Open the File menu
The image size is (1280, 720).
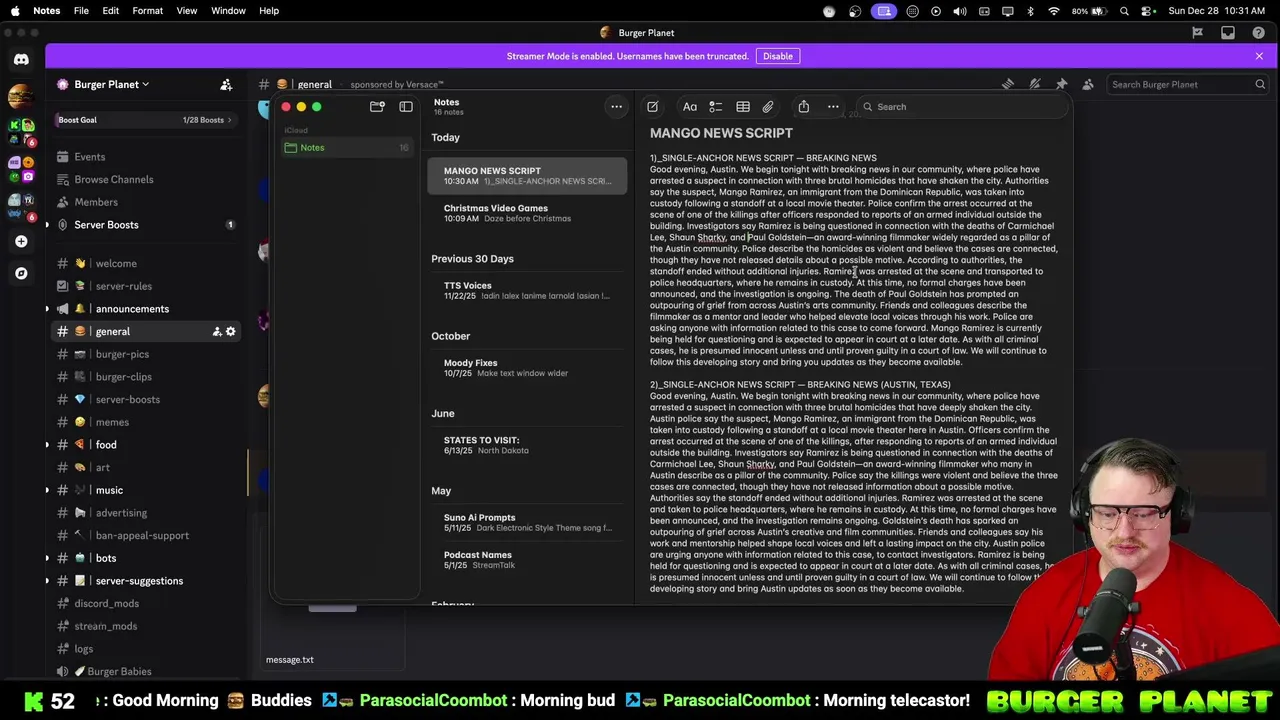pyautogui.click(x=81, y=11)
